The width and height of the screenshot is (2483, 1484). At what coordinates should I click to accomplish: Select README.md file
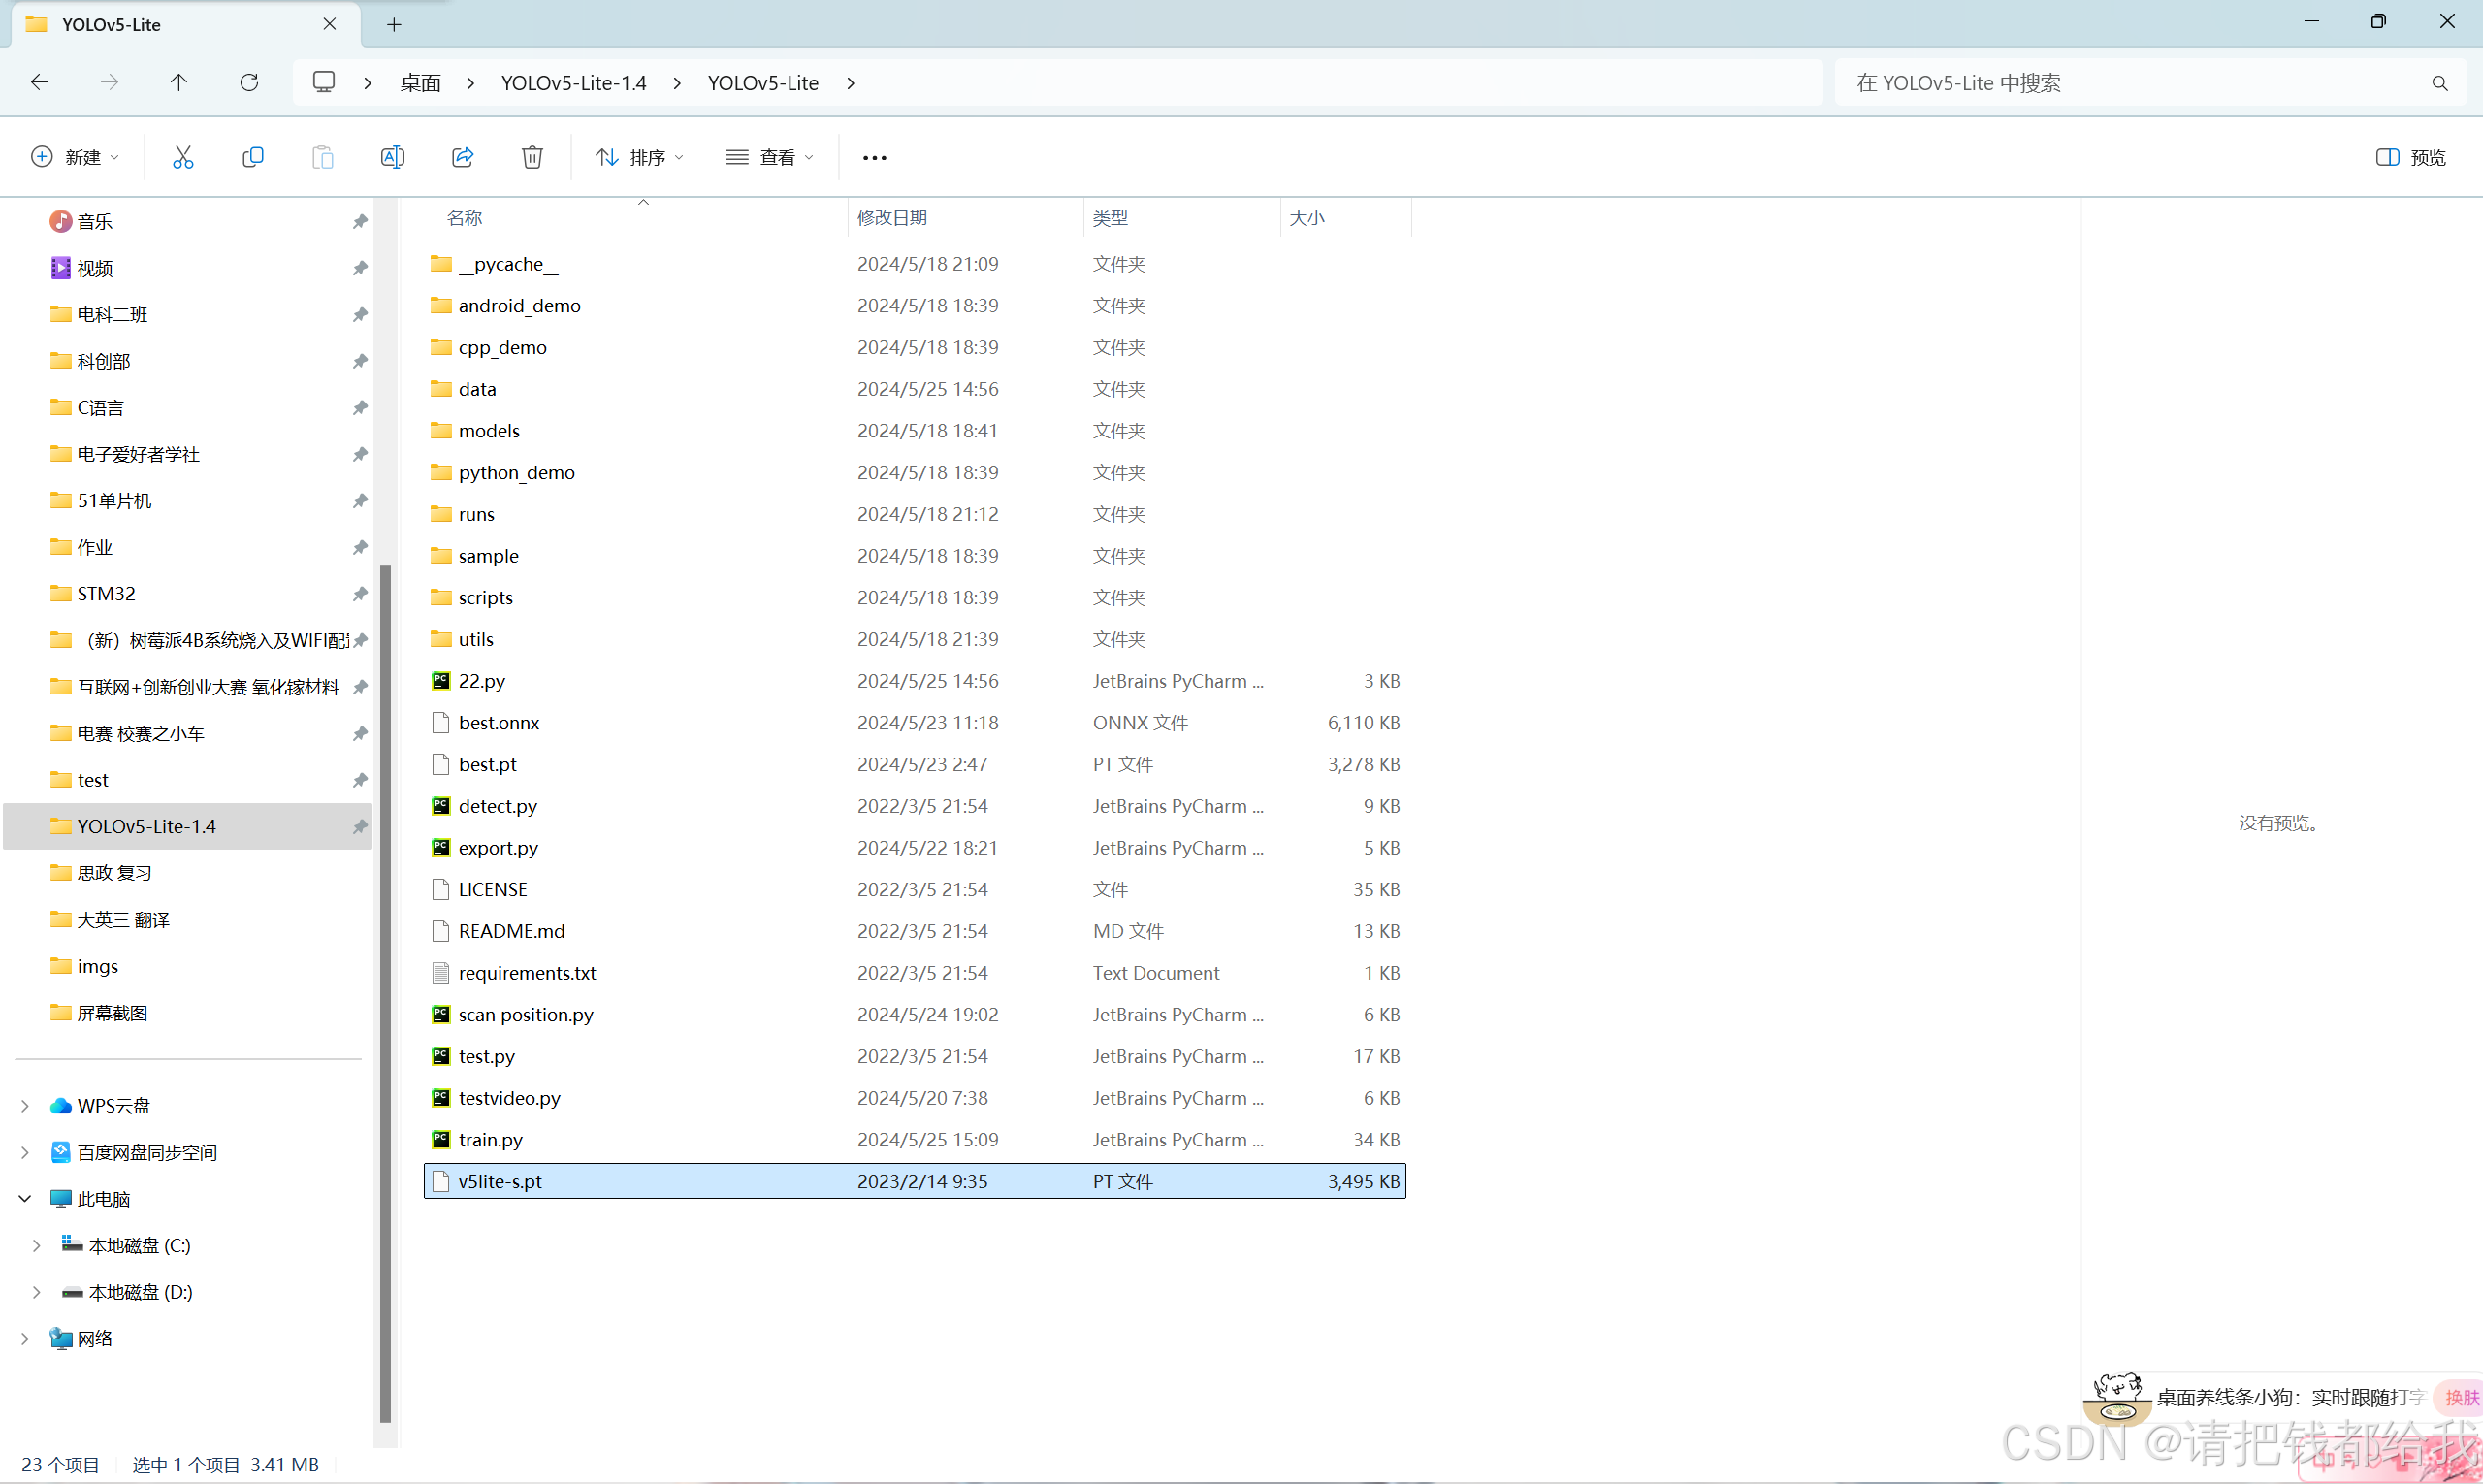coord(512,932)
